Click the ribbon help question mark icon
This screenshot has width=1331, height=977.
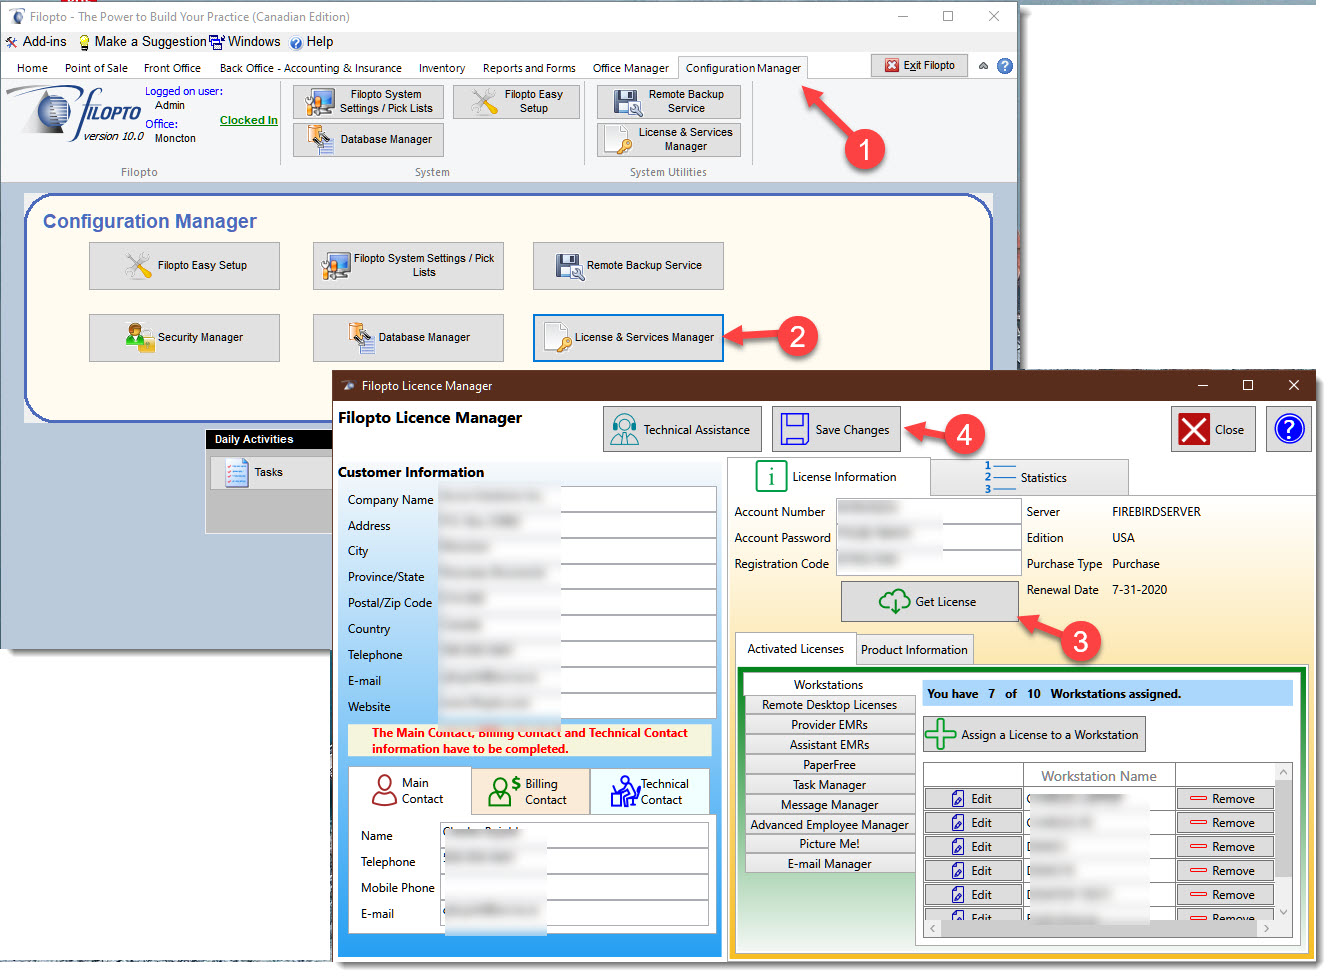click(x=1005, y=66)
